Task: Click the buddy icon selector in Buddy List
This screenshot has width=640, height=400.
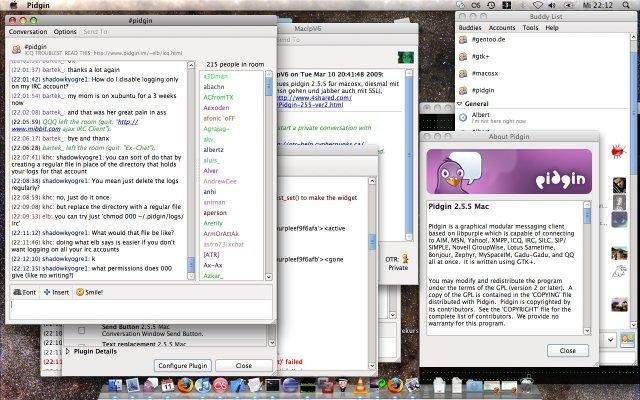Action: pos(627,339)
